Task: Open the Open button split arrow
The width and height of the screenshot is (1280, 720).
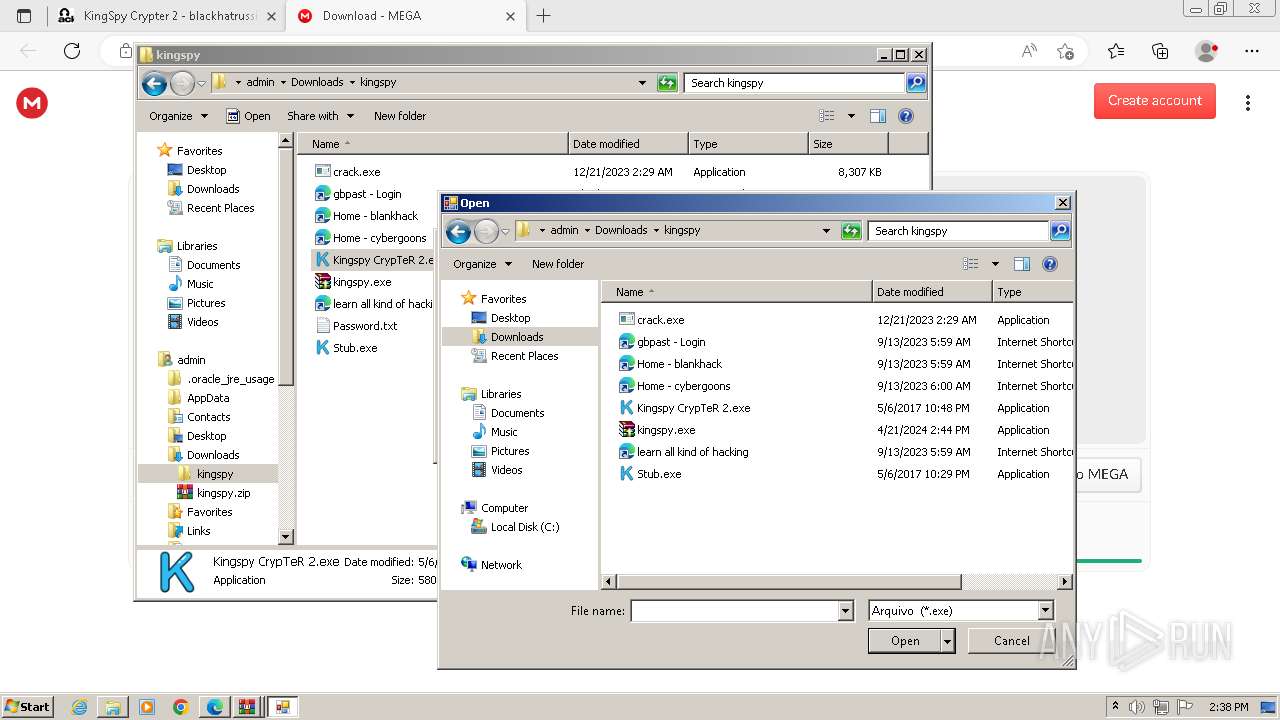Action: (947, 641)
